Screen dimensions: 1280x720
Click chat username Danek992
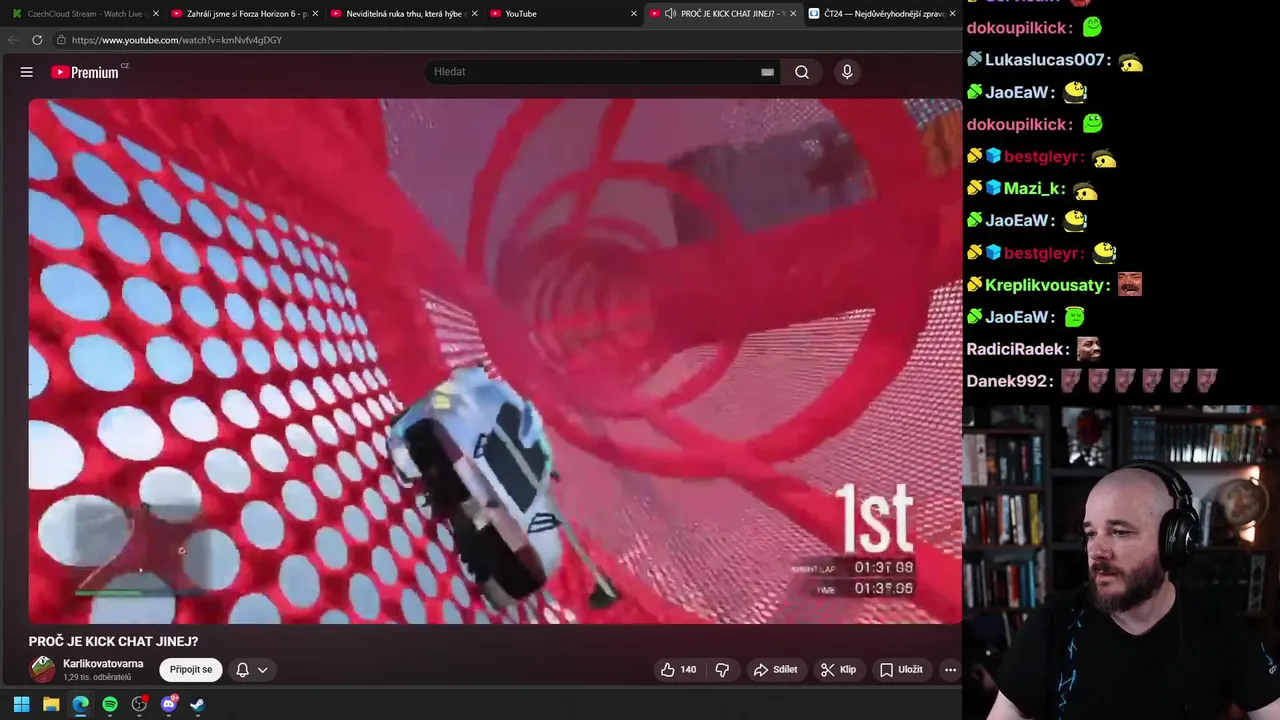[x=1007, y=381]
